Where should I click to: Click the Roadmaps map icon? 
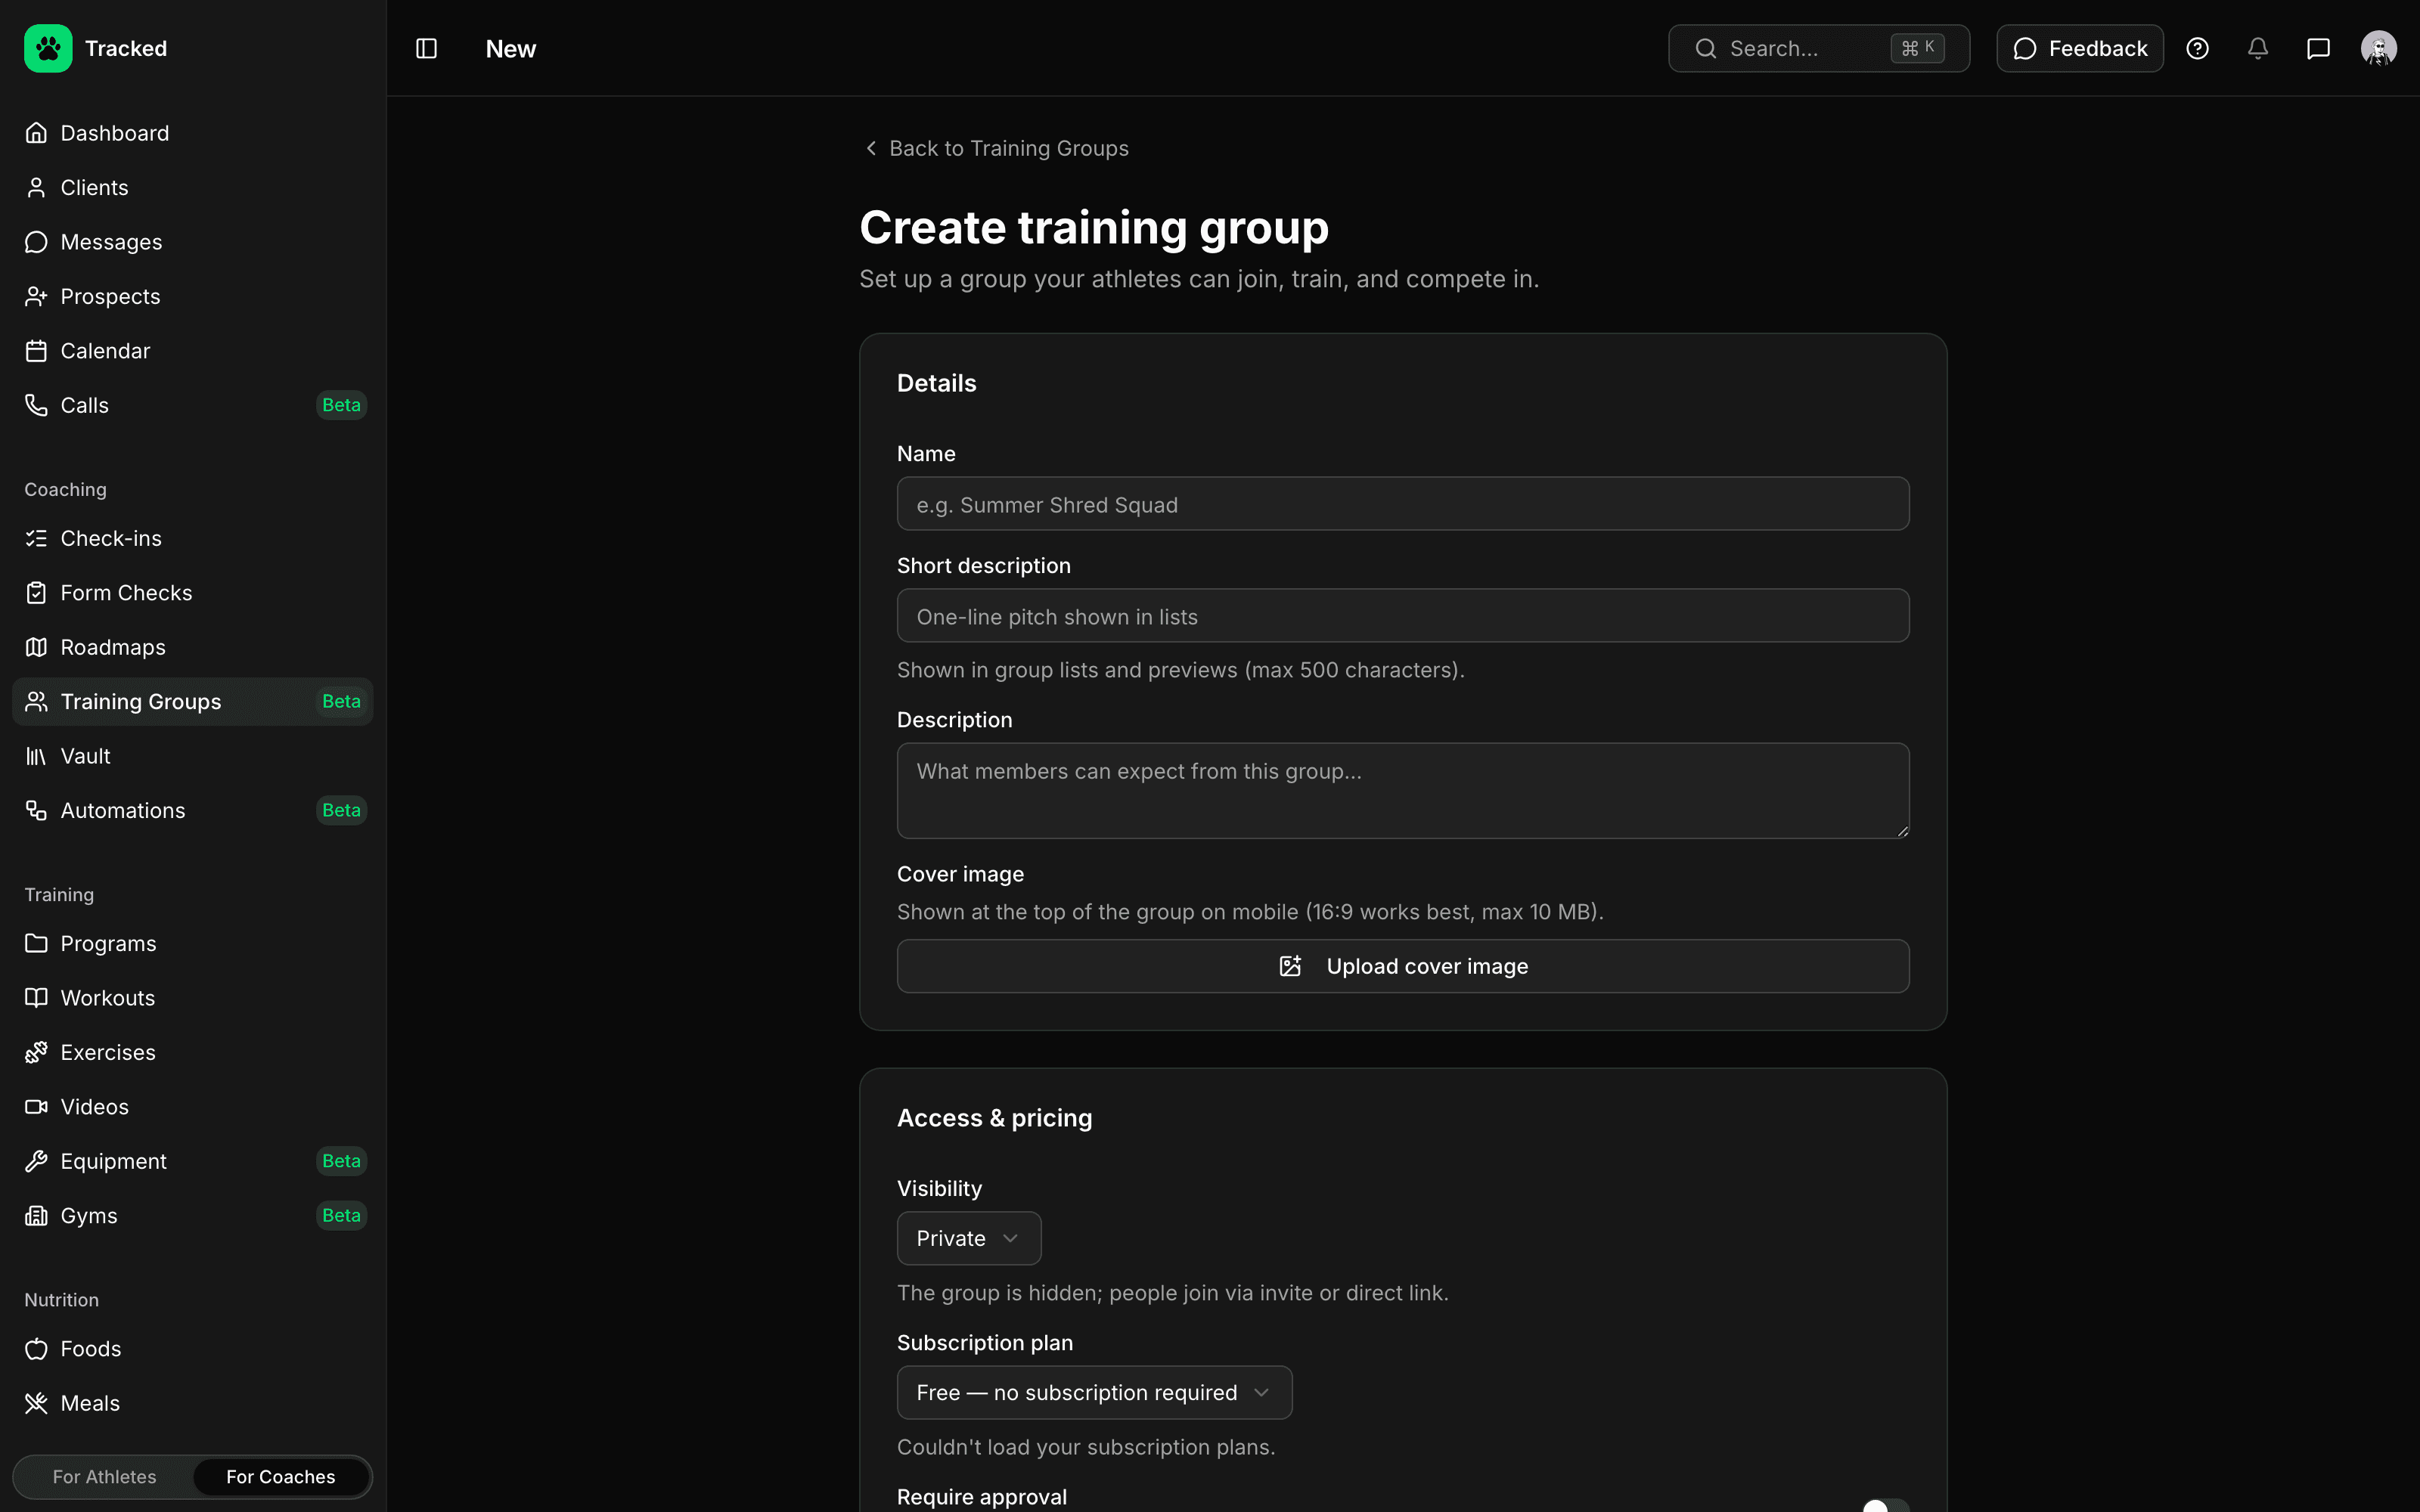point(36,647)
